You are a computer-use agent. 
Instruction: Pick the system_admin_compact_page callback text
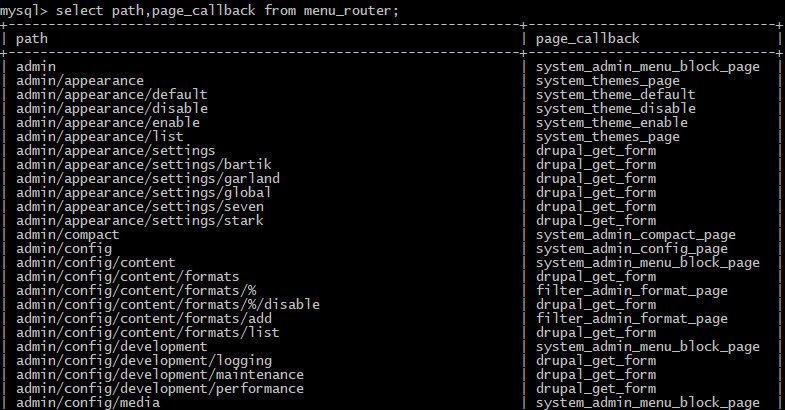636,234
